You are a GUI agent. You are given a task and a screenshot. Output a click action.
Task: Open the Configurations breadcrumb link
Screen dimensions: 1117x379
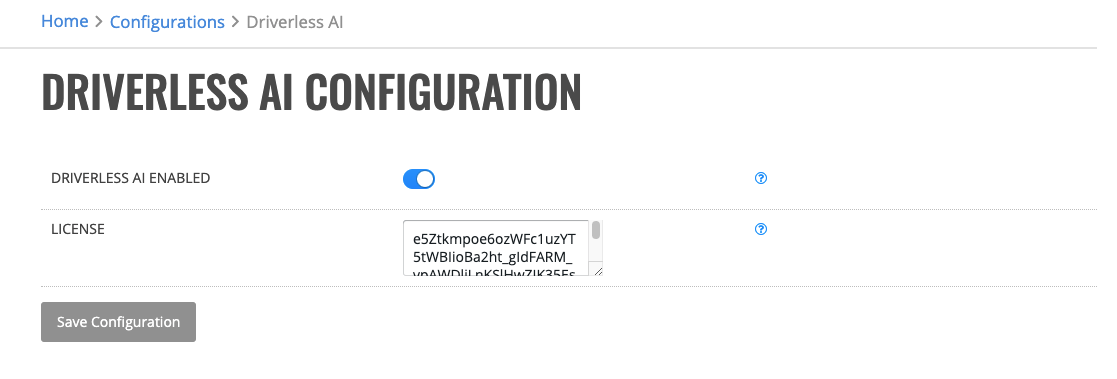[x=167, y=22]
